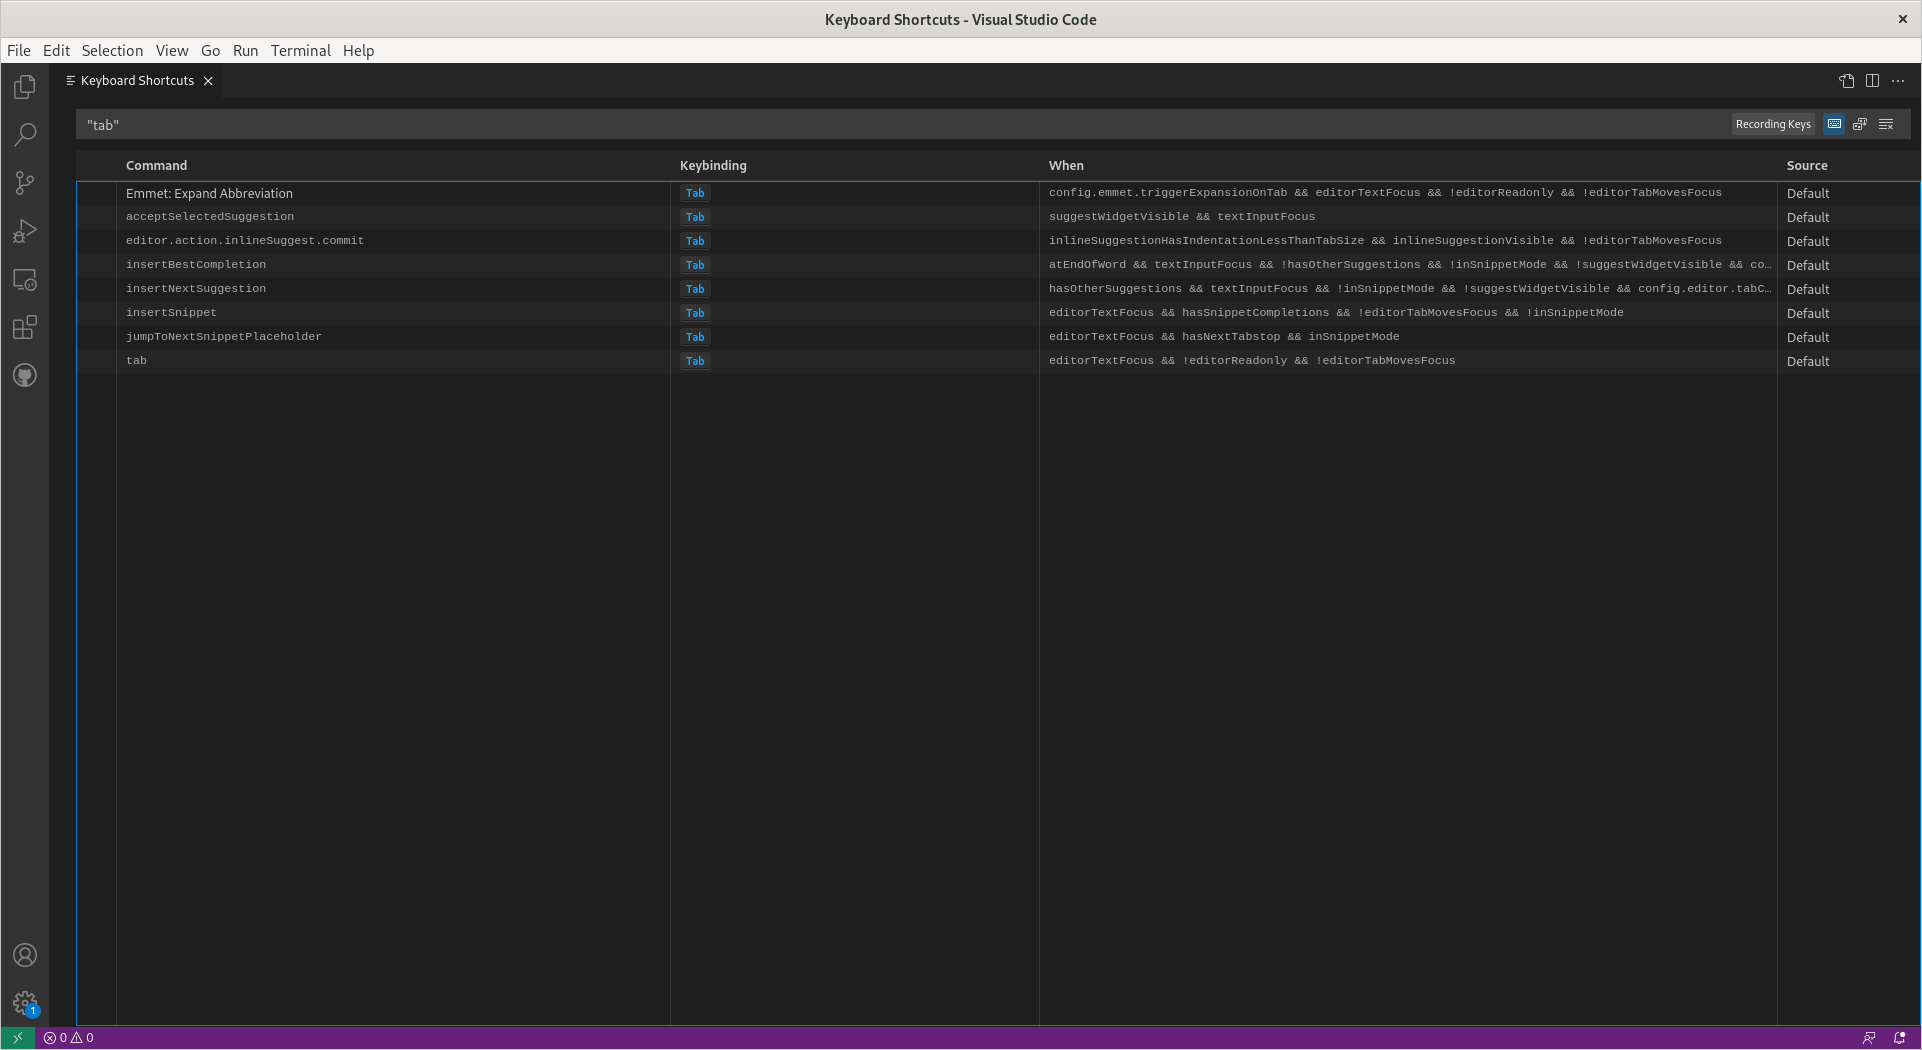Click when clause of jumpToNextSnippetPlaceholder

[x=1224, y=337]
